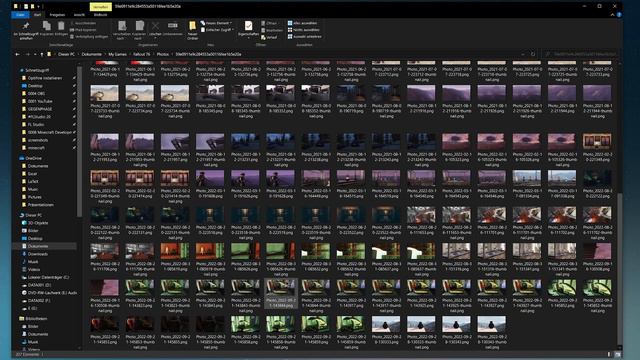Click Fallout 76 in address breadcrumb
This screenshot has width=640, height=360.
pos(142,54)
